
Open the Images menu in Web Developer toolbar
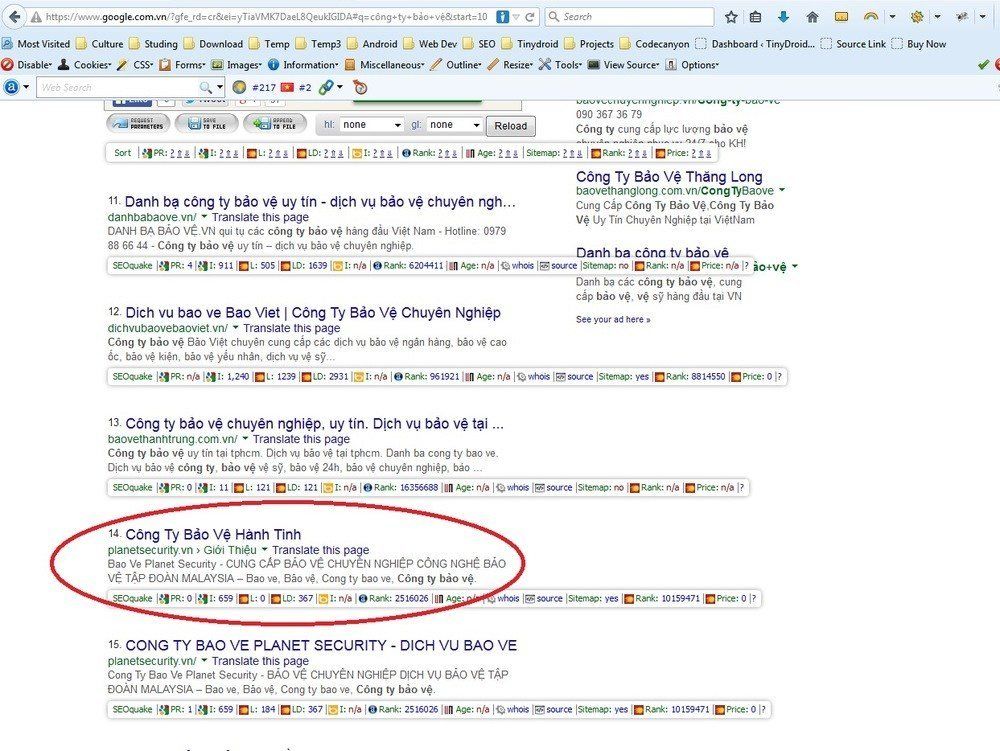click(237, 64)
